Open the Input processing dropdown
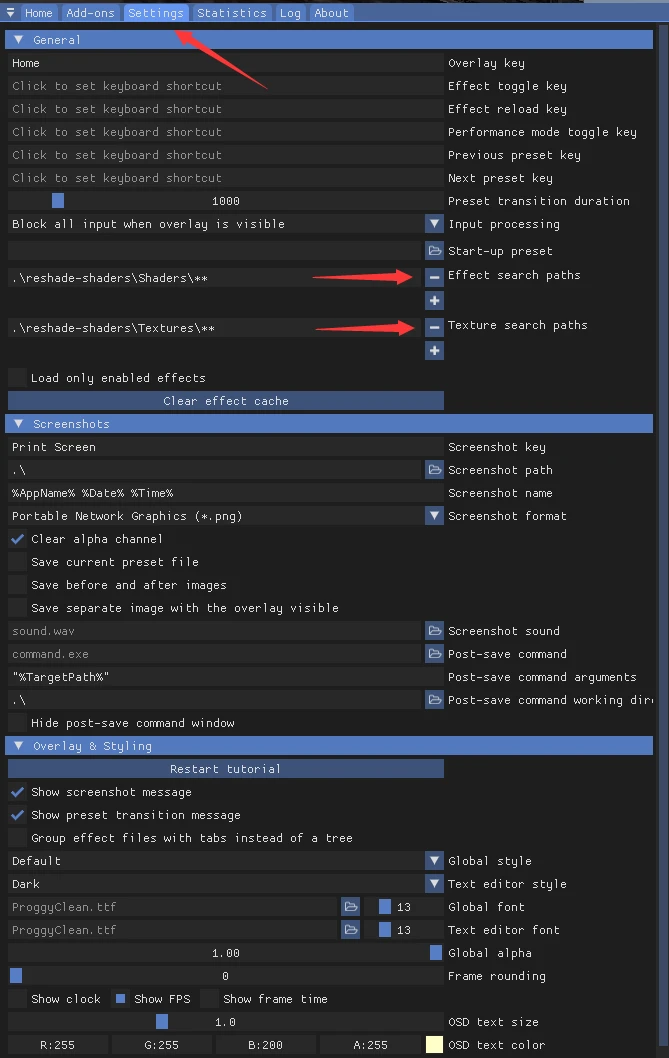This screenshot has width=669, height=1058. (434, 224)
